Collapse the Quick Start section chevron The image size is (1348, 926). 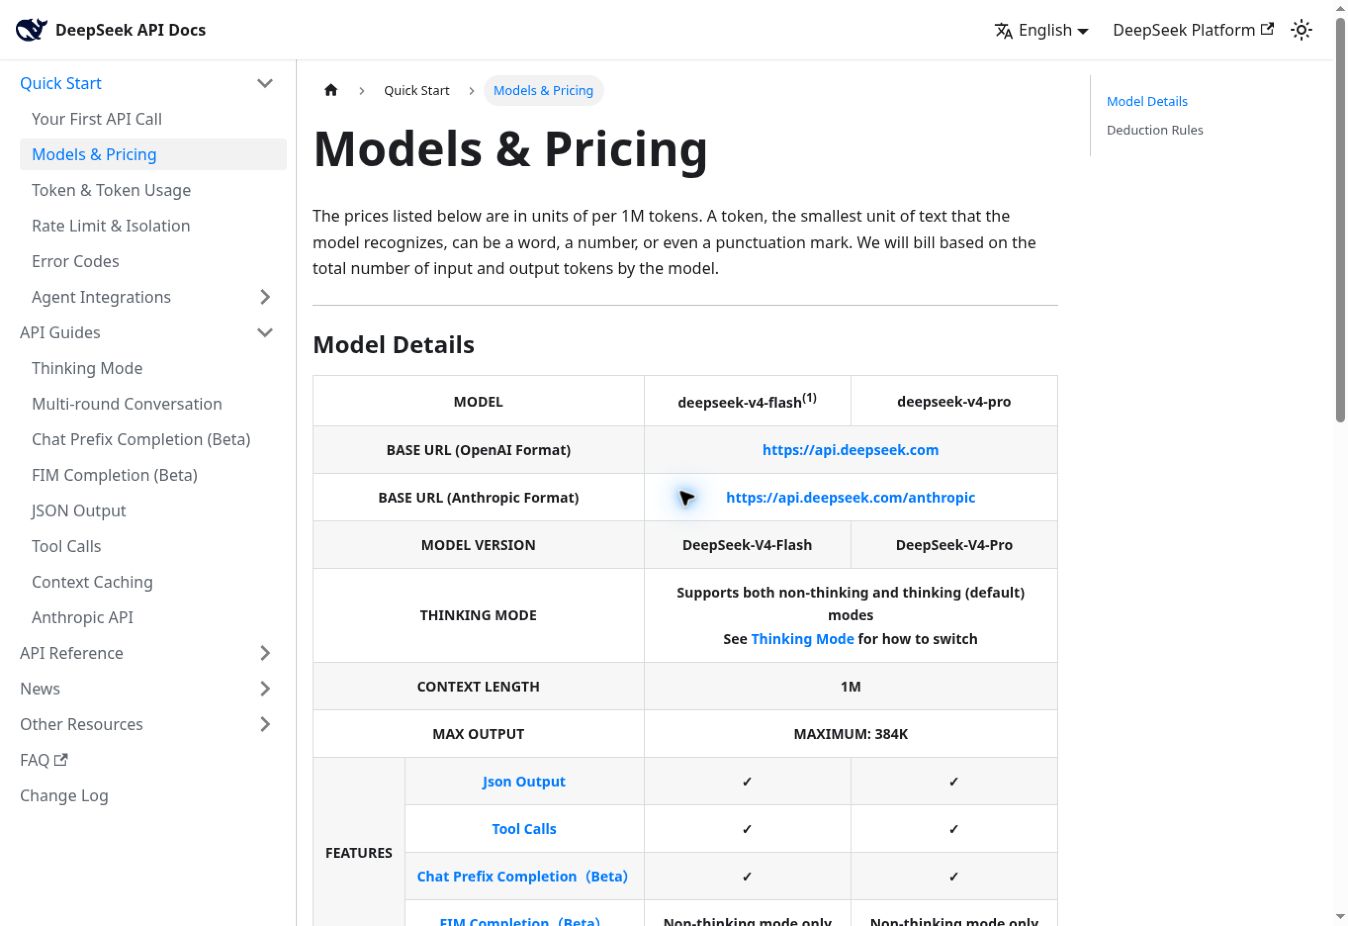(x=265, y=83)
